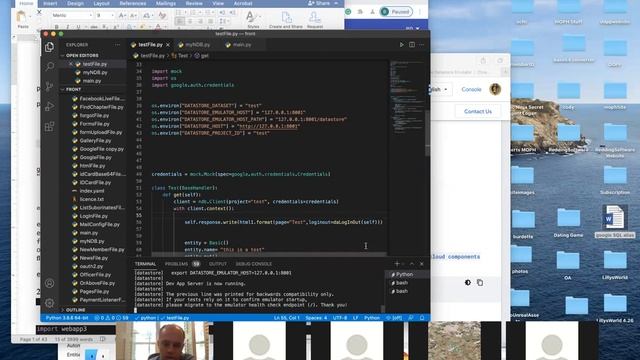Open Manage gear in activity bar
The image size is (640, 360).
(49, 303)
